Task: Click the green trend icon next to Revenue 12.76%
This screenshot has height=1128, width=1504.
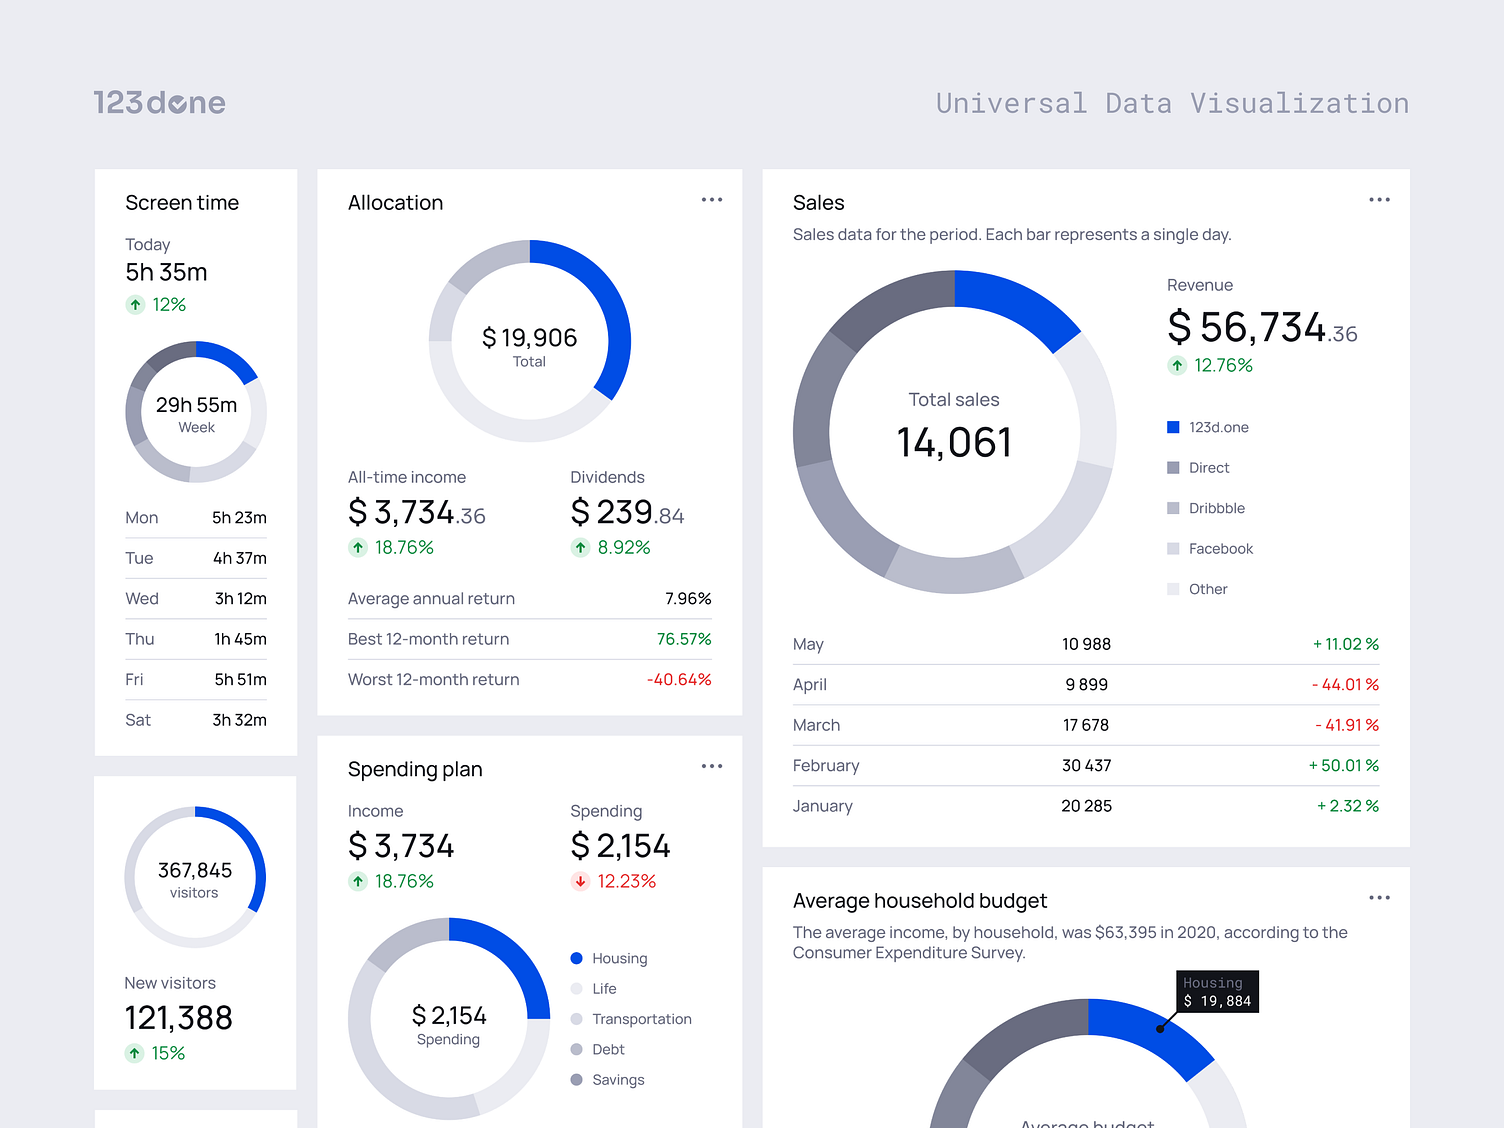Action: (1177, 365)
